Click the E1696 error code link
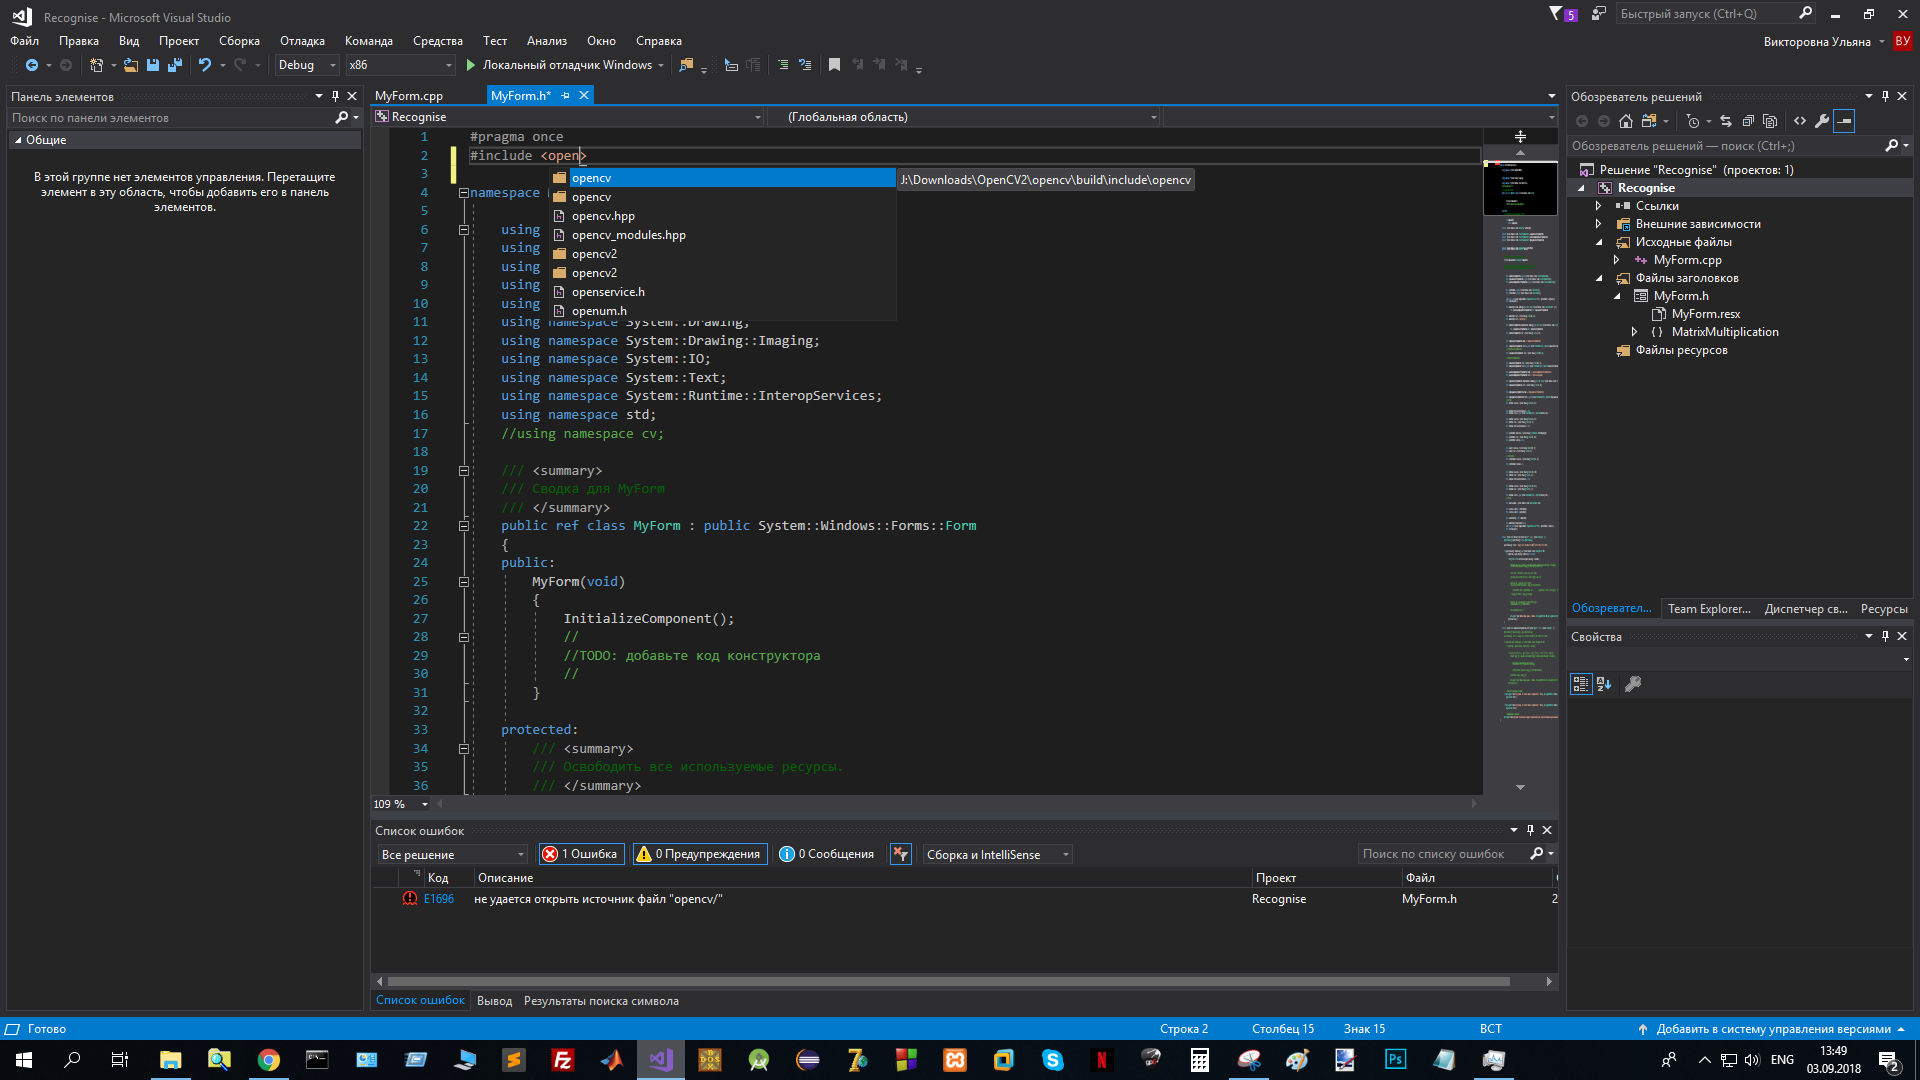 (x=439, y=899)
